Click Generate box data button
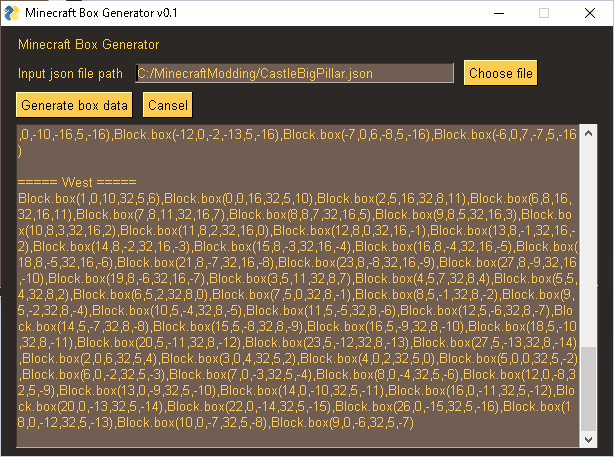Viewport: 614px width, 457px height. tap(74, 105)
